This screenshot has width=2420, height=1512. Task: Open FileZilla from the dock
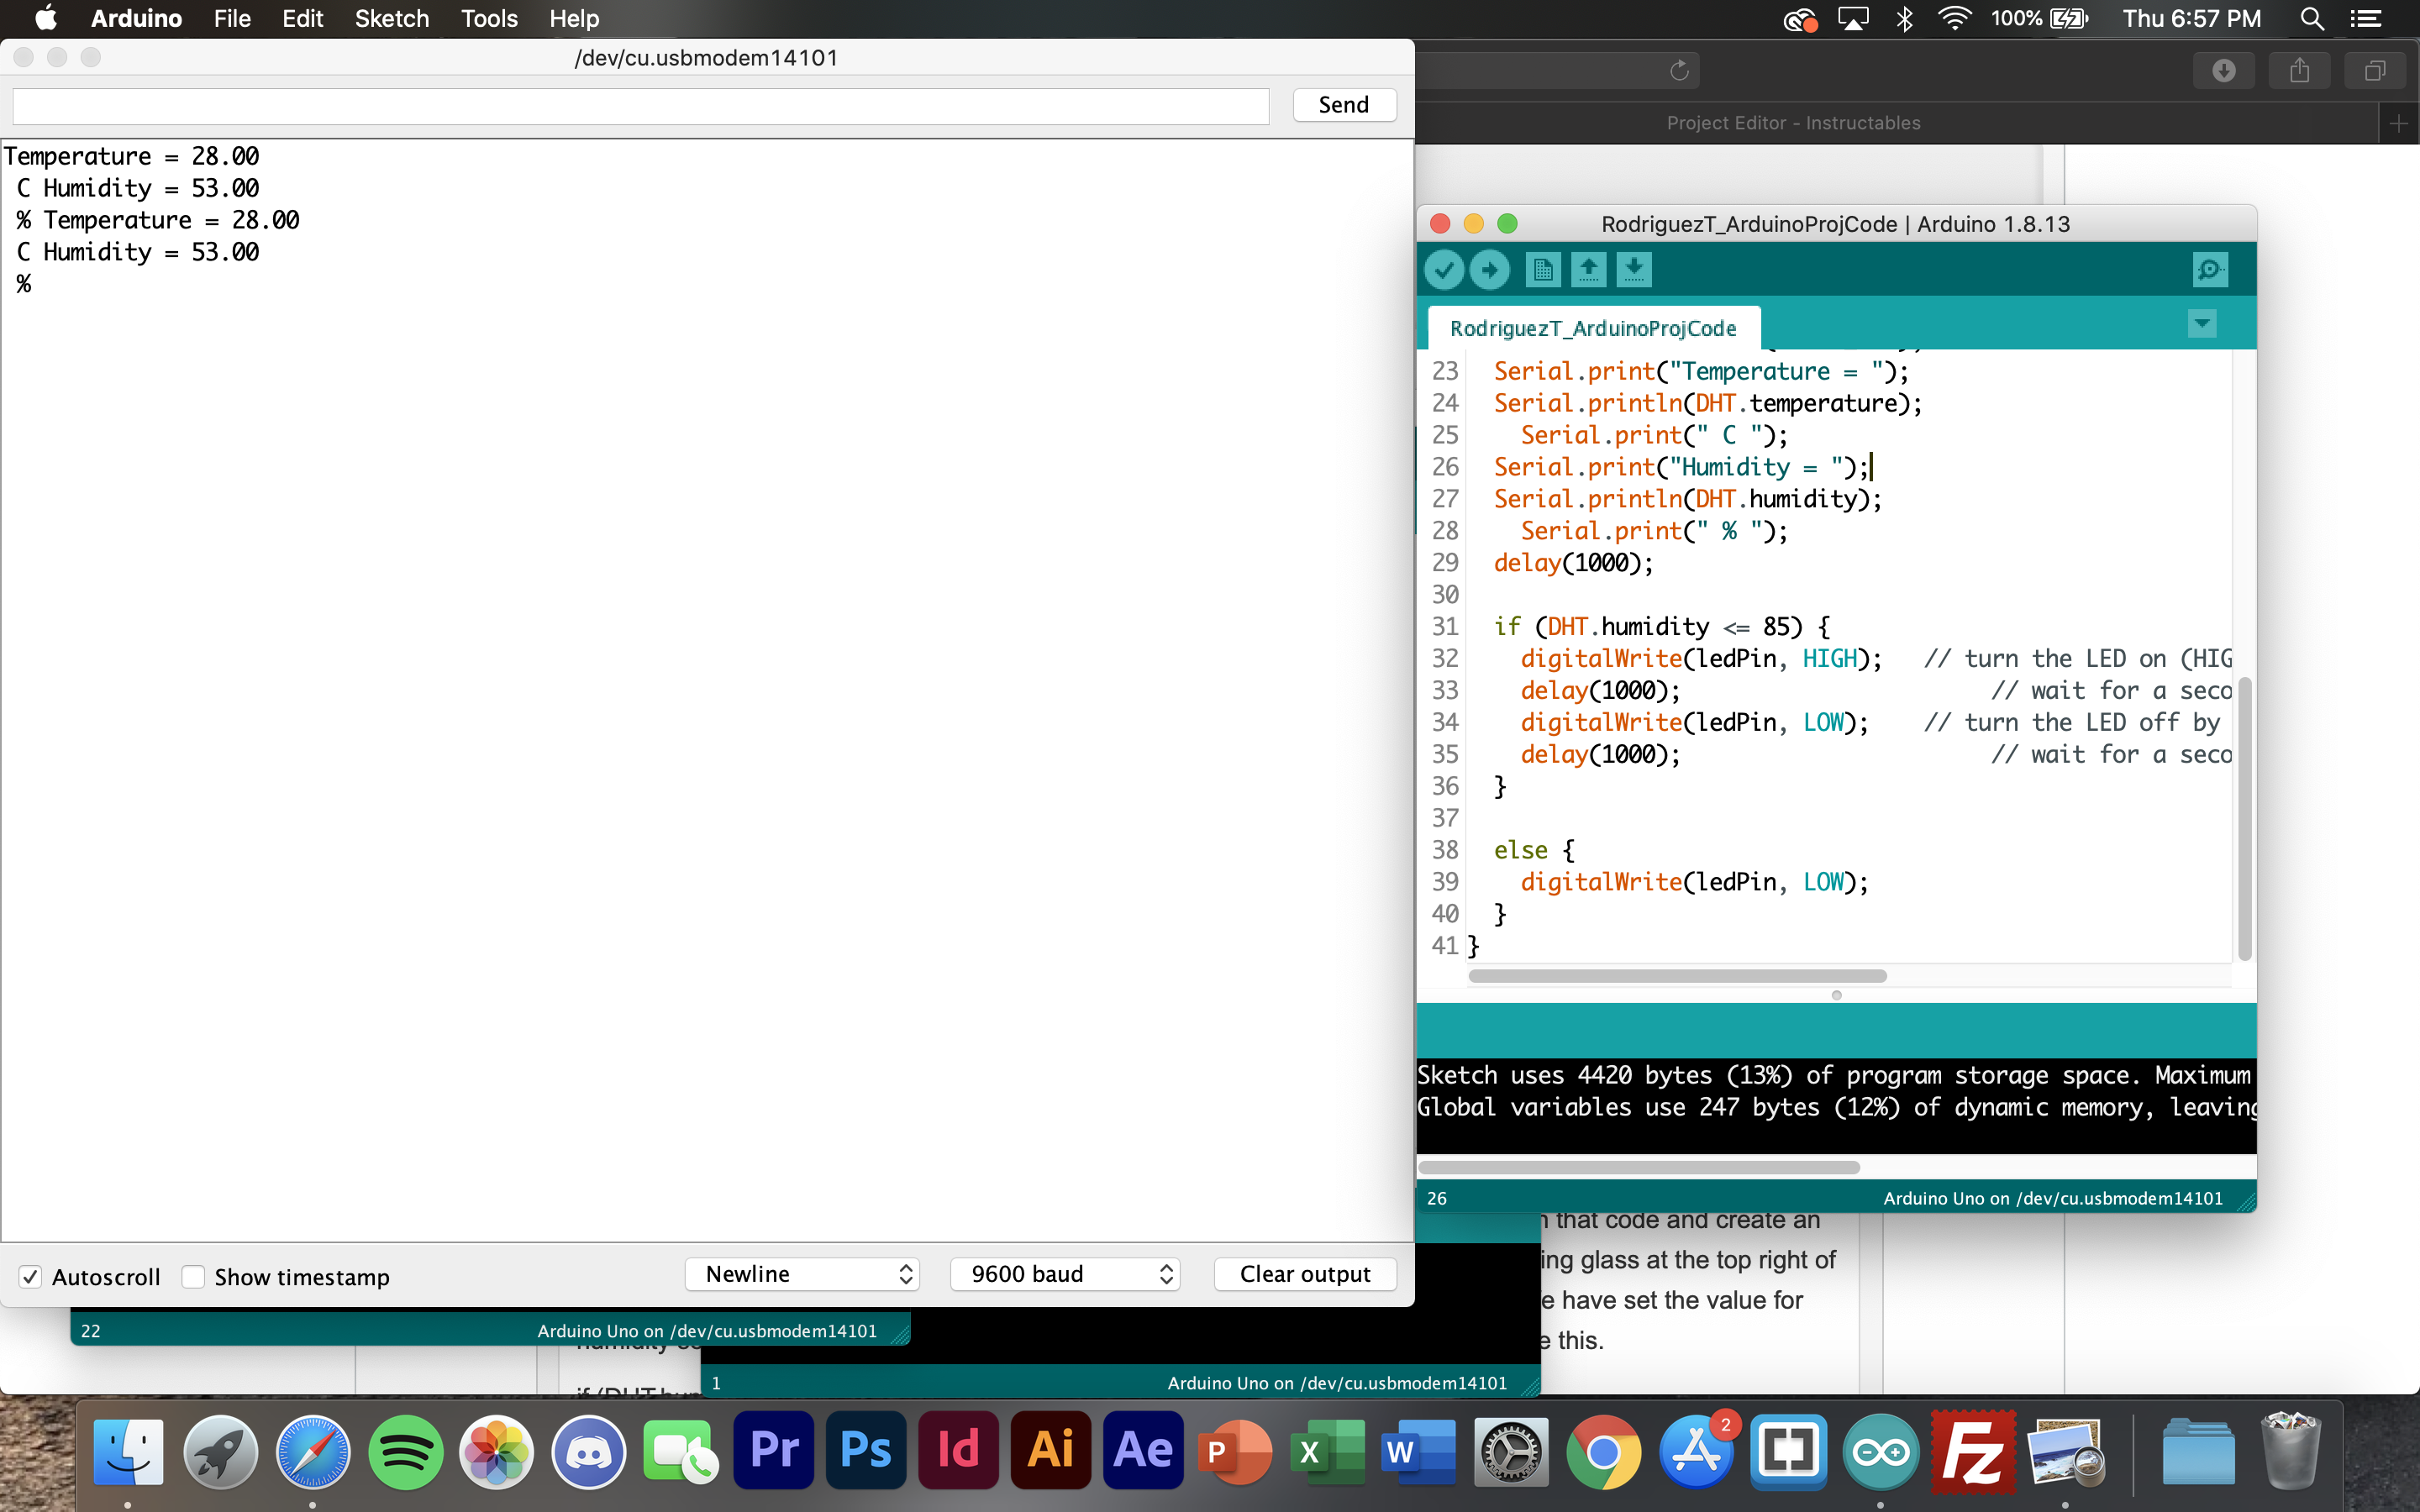[x=1972, y=1451]
